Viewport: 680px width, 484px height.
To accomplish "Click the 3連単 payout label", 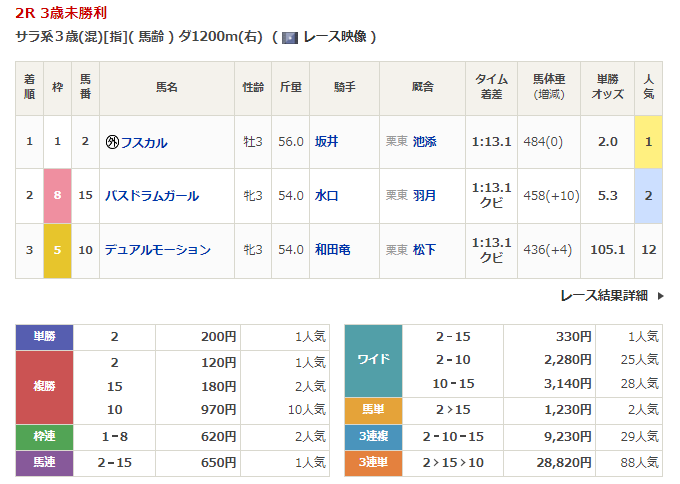I will coord(373,464).
